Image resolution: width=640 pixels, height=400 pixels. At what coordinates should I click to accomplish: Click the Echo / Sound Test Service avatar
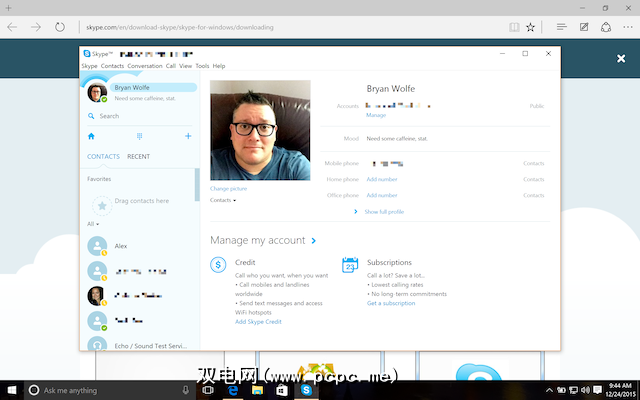[x=97, y=344]
